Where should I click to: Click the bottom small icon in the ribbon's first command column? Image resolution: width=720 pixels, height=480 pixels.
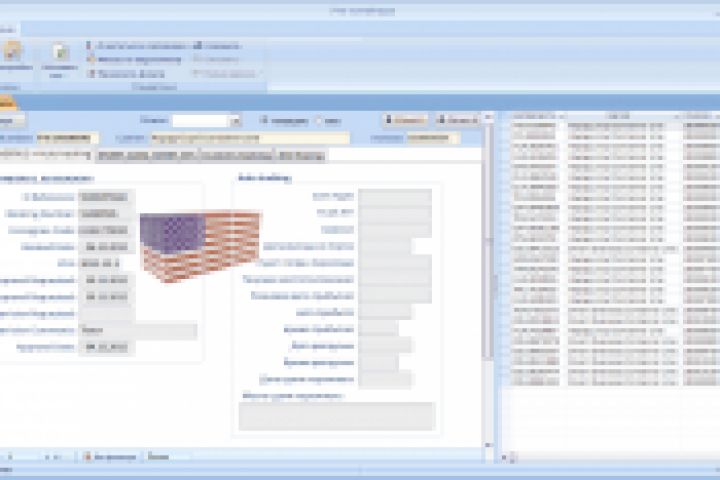click(91, 73)
